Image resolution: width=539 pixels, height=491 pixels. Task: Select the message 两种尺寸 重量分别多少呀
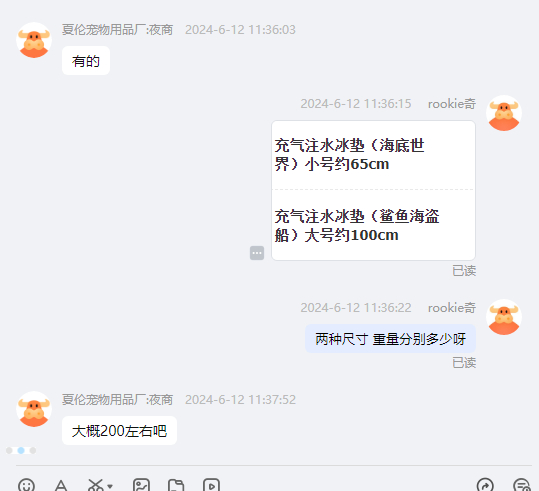coord(390,339)
